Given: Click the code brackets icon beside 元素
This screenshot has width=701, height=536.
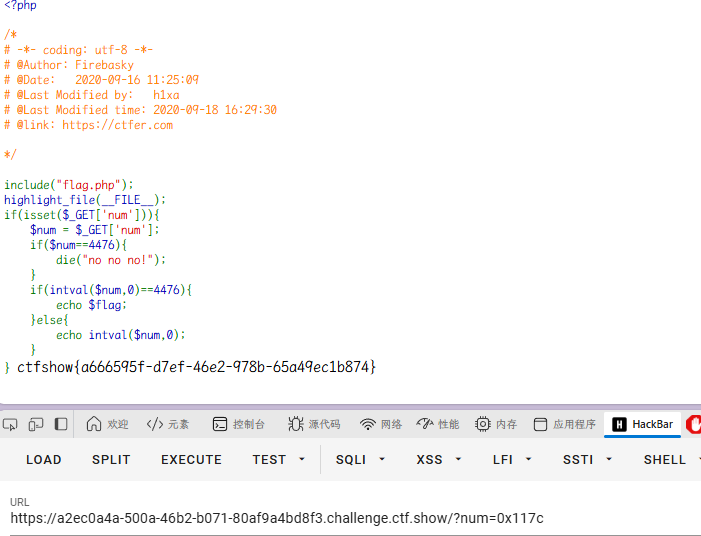Looking at the screenshot, I should tap(155, 424).
